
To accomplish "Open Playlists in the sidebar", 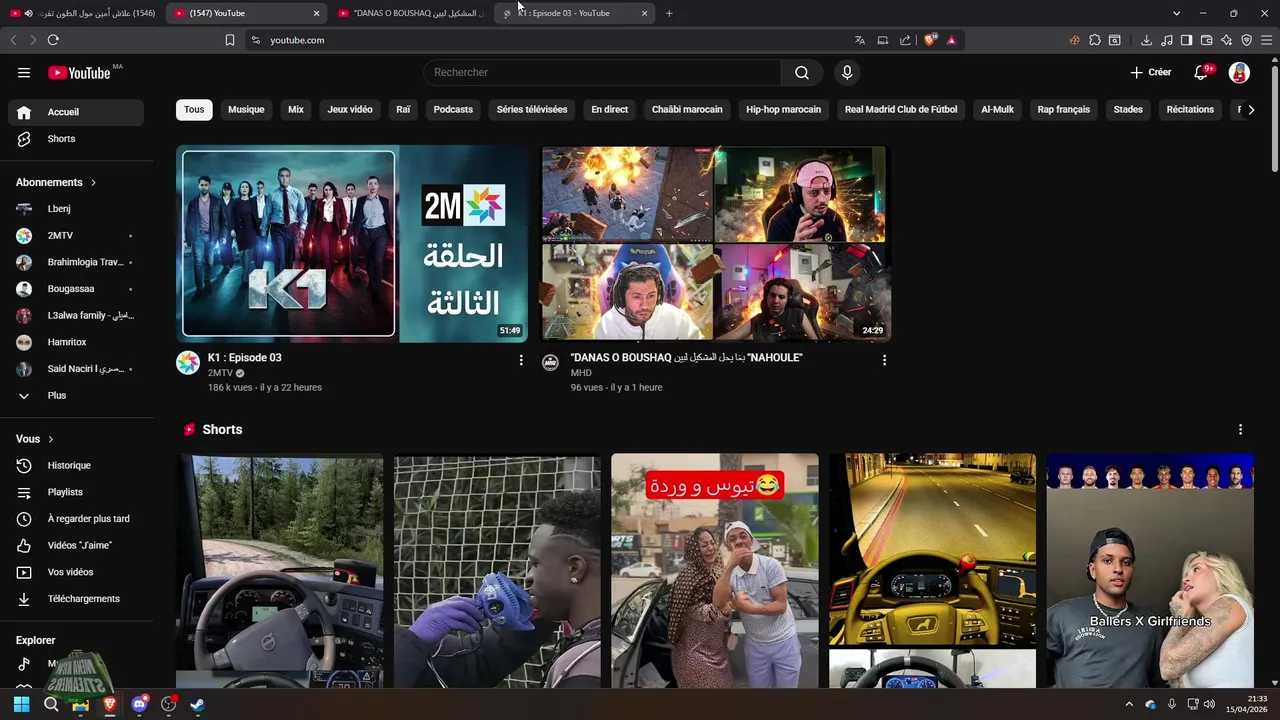I will (x=76, y=492).
